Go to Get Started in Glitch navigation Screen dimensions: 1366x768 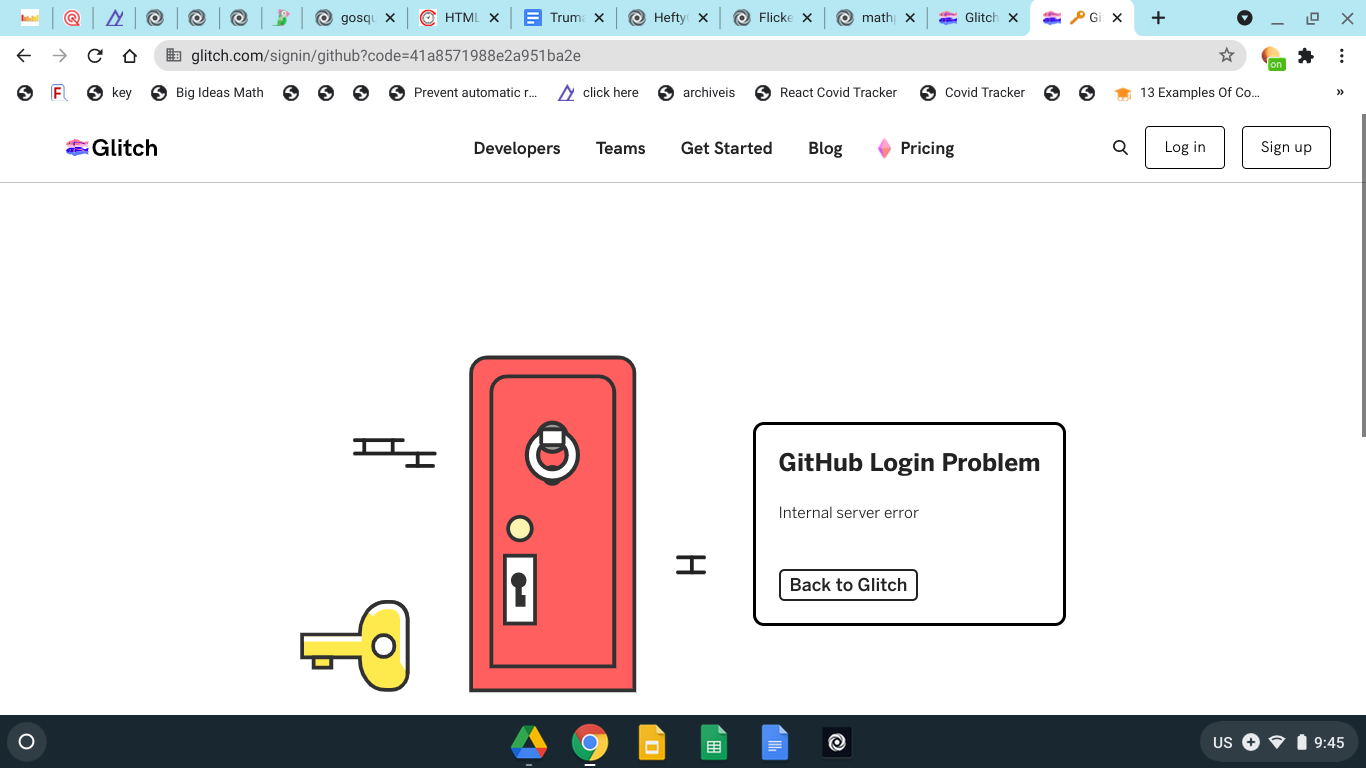(727, 148)
